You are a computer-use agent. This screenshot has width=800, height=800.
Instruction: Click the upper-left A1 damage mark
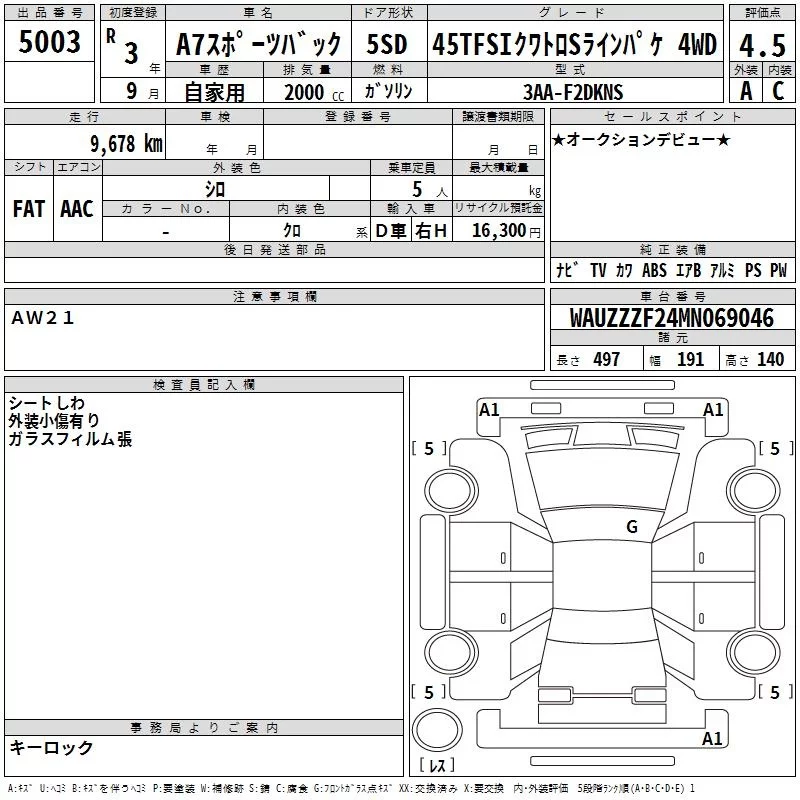click(489, 410)
